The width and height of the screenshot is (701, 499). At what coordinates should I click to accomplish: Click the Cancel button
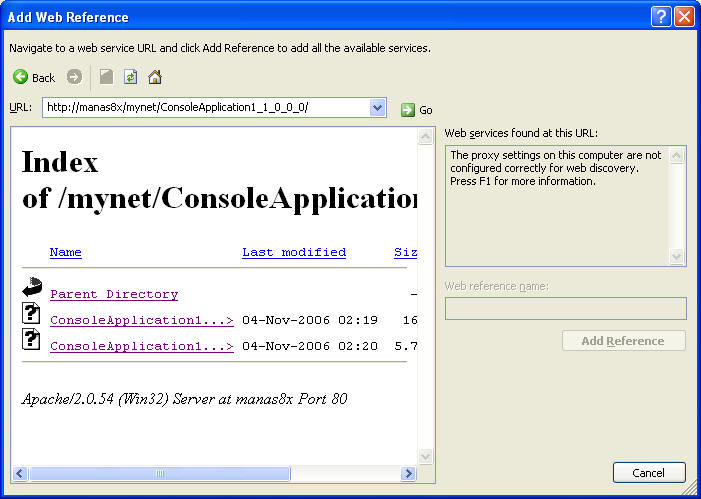pyautogui.click(x=649, y=473)
